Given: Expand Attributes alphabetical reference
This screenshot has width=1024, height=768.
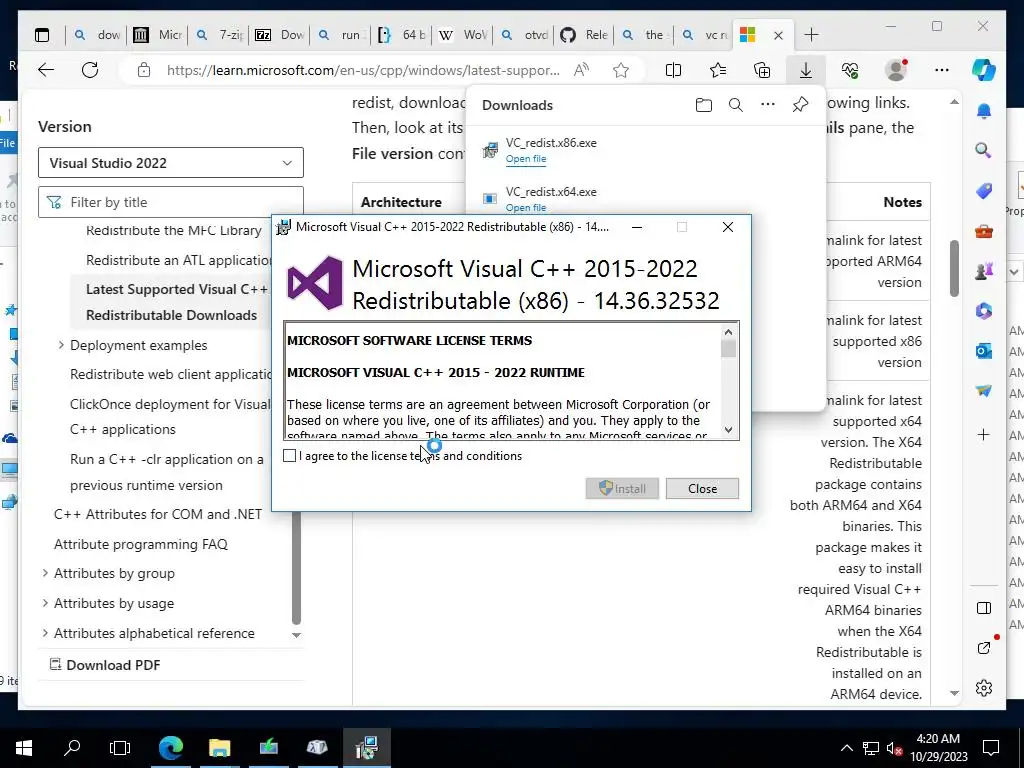Looking at the screenshot, I should pyautogui.click(x=45, y=633).
